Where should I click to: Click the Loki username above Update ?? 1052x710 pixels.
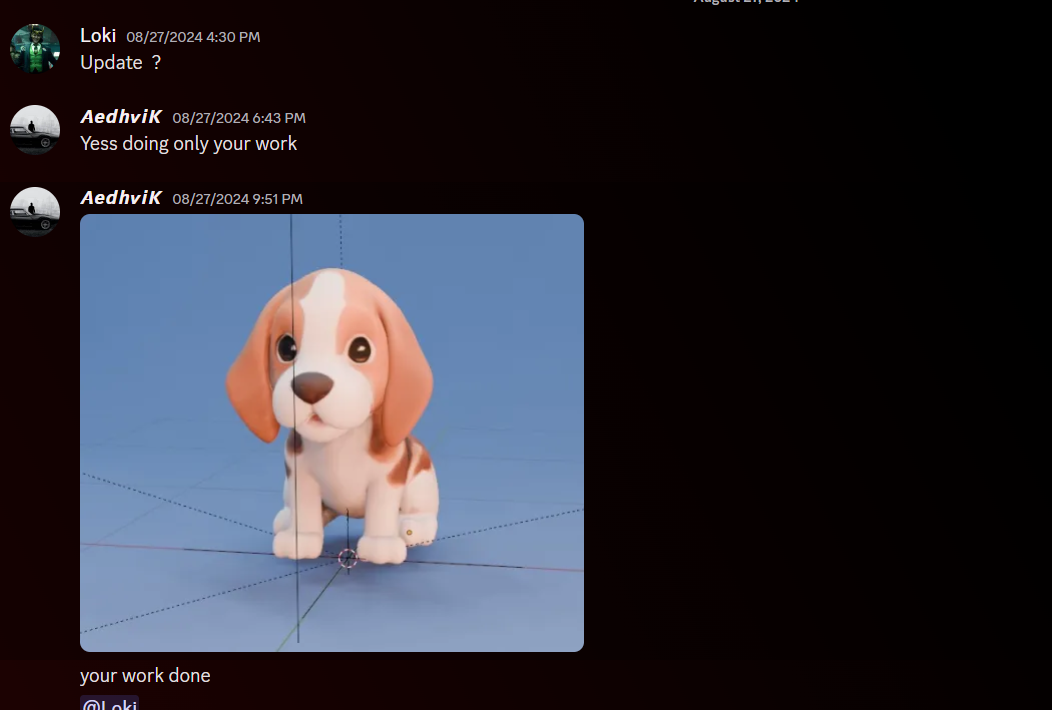98,36
